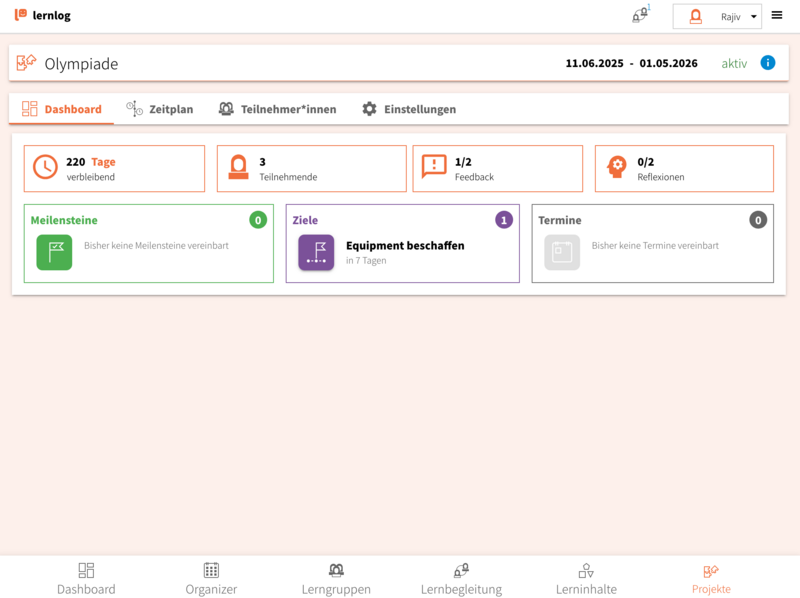Click the grey Termine calendar icon
This screenshot has width=800, height=598.
click(562, 252)
